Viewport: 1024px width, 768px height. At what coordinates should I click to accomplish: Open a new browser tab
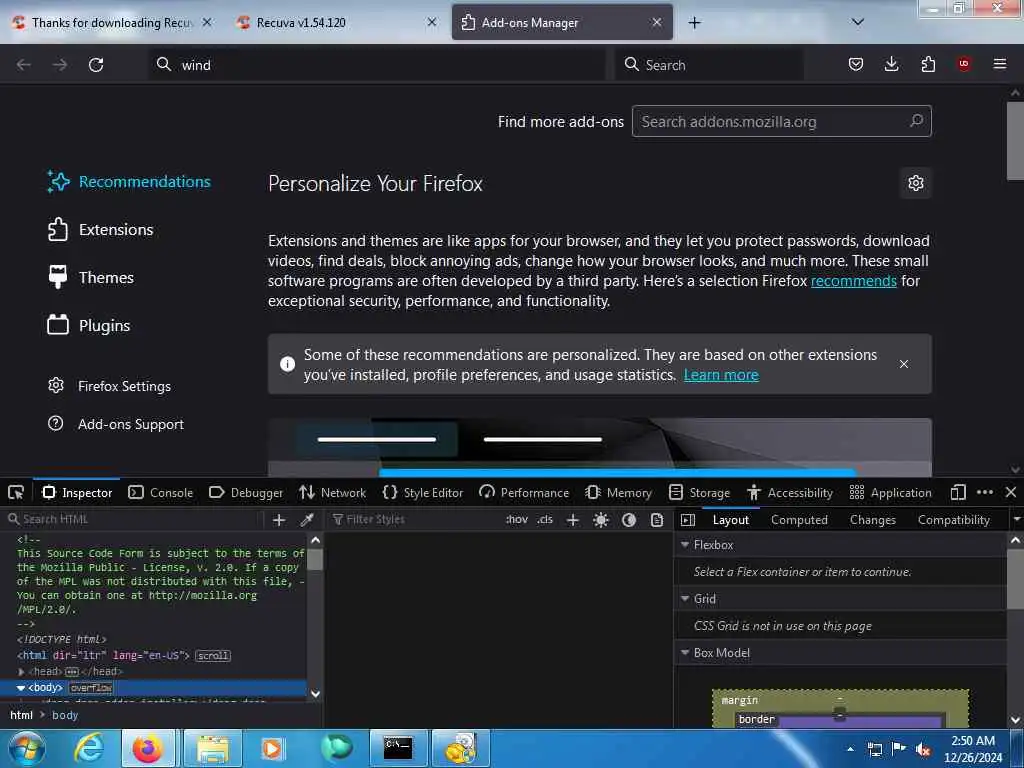(x=694, y=22)
